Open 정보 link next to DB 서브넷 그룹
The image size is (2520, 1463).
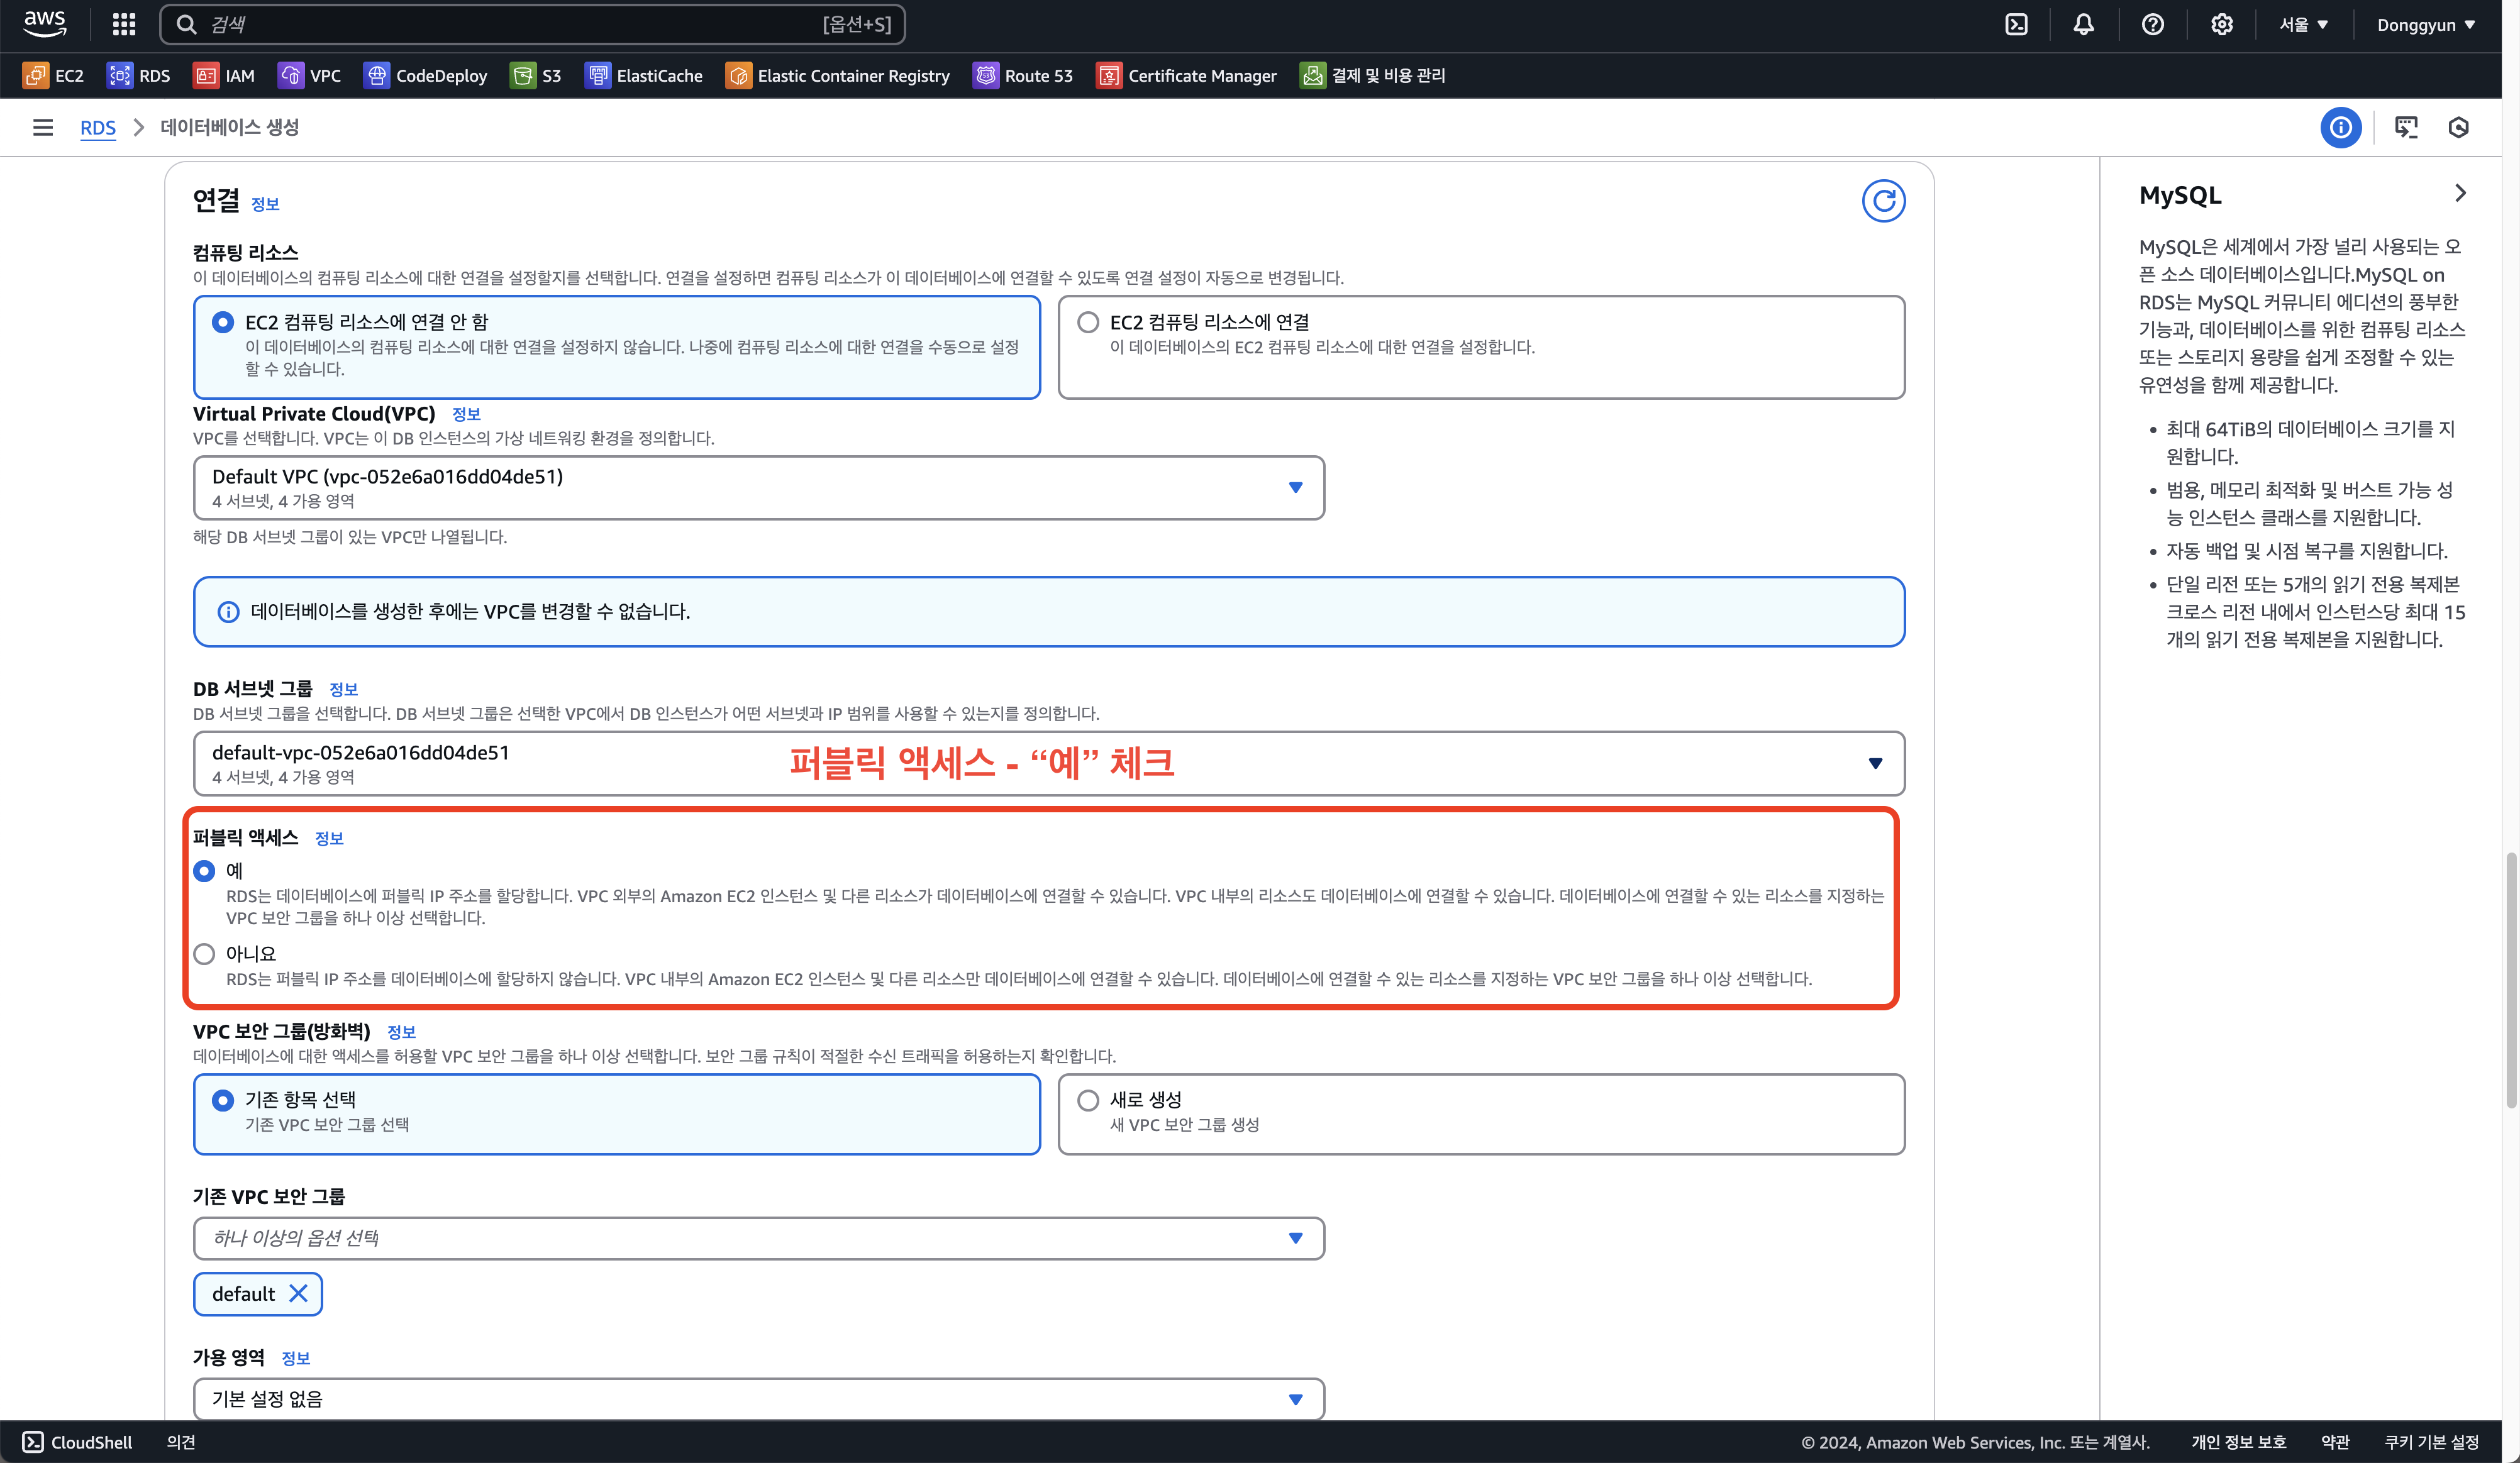point(343,689)
